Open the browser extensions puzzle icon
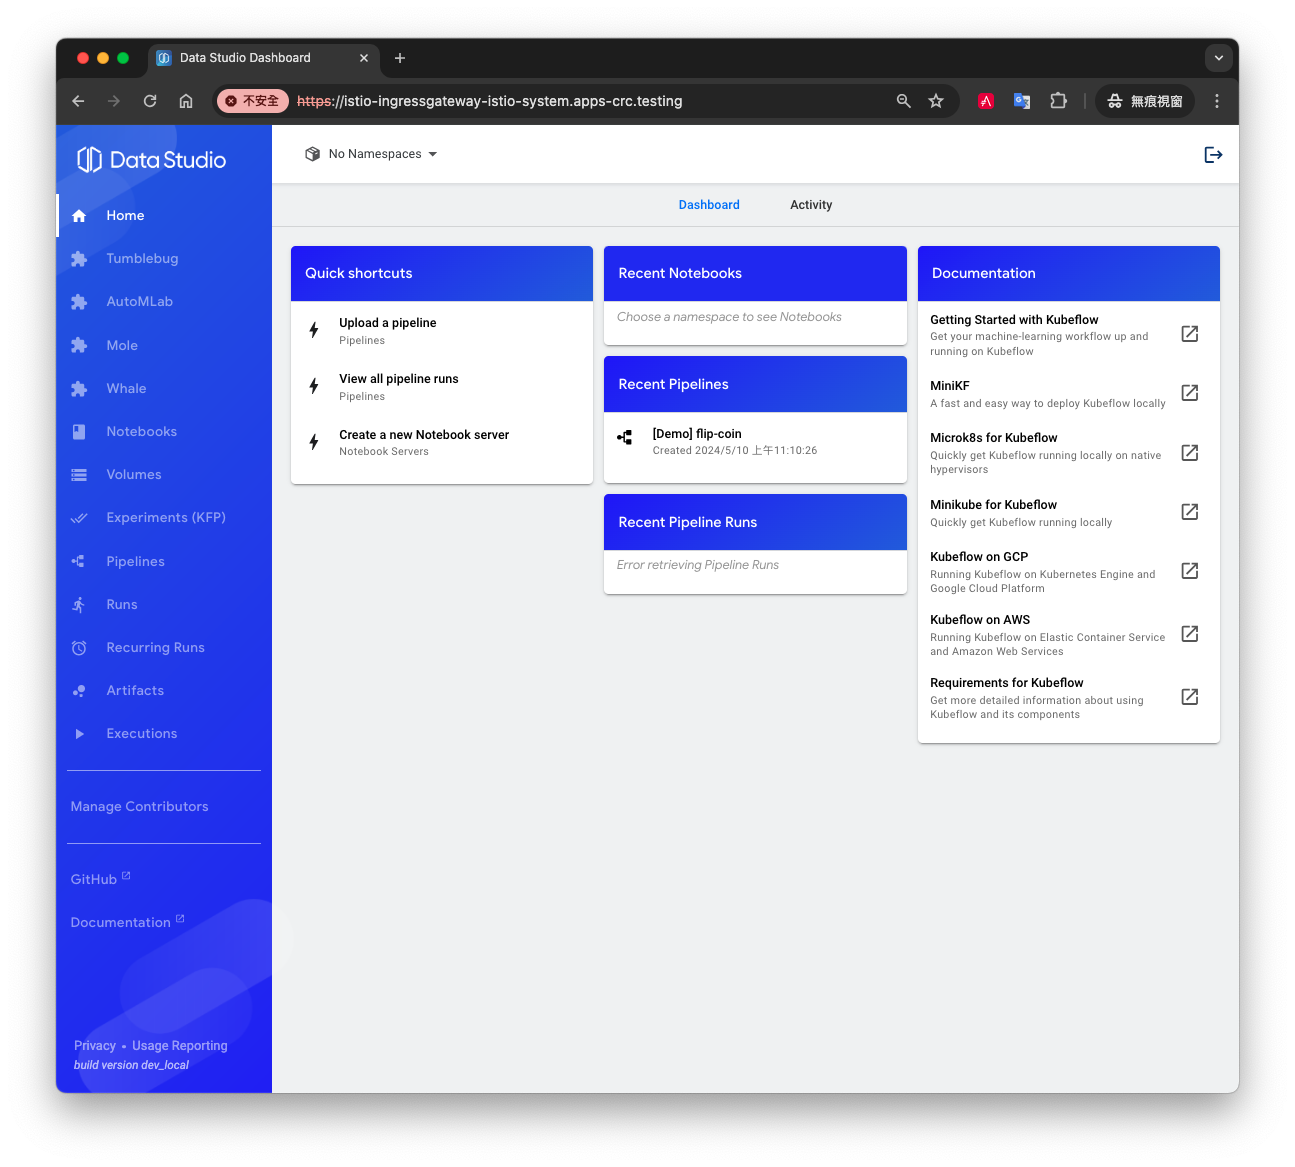1295x1167 pixels. click(1058, 101)
